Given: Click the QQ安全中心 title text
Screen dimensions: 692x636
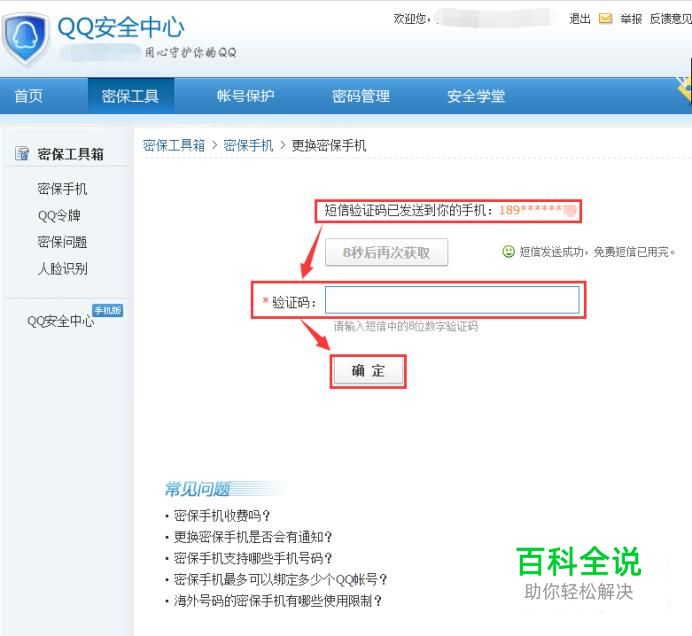Looking at the screenshot, I should point(121,27).
